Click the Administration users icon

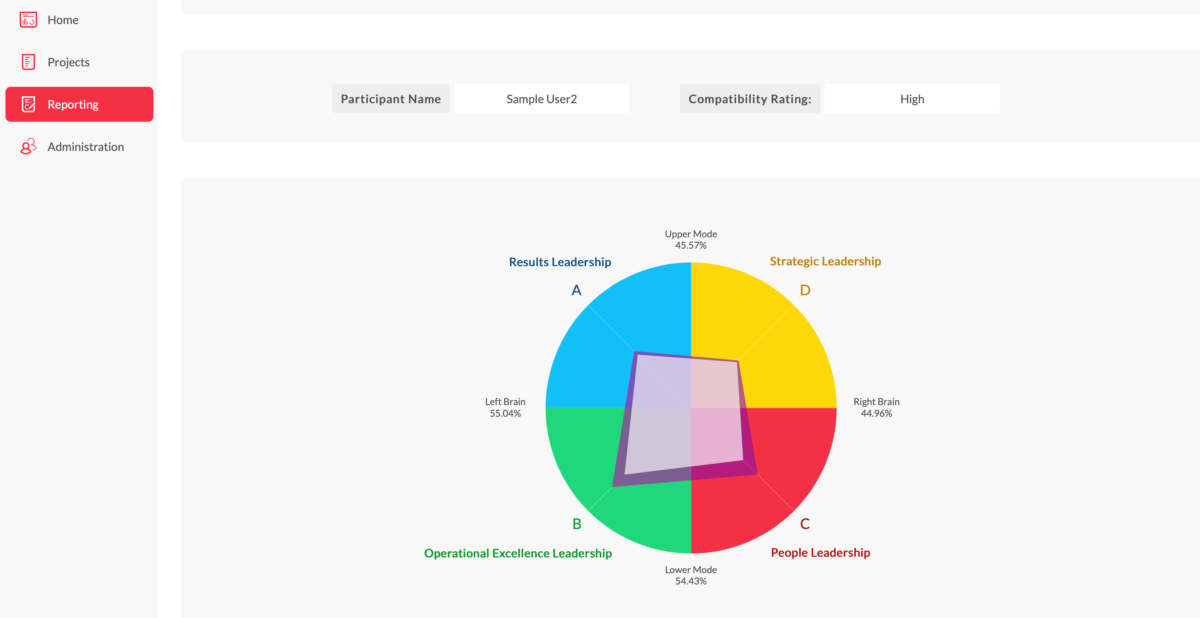28,147
